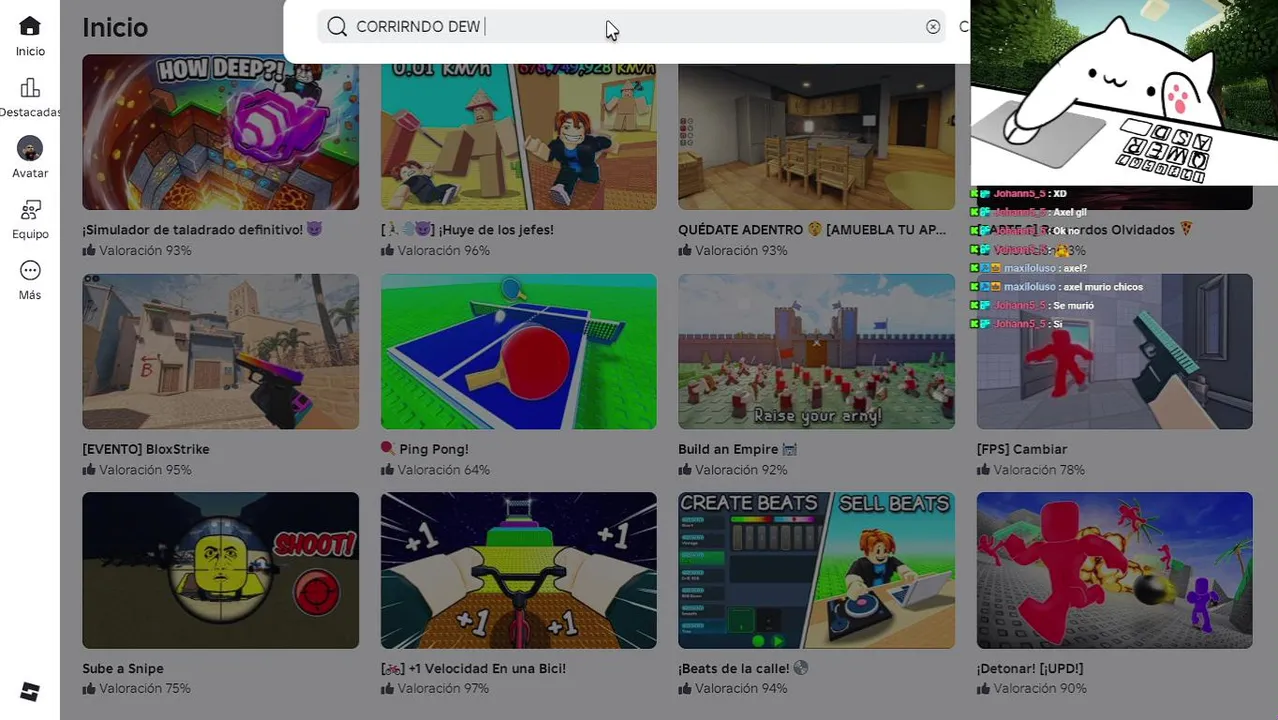Image resolution: width=1278 pixels, height=720 pixels.
Task: Click Valoración 97% under Velocidad En una Bici
Action: 435,689
